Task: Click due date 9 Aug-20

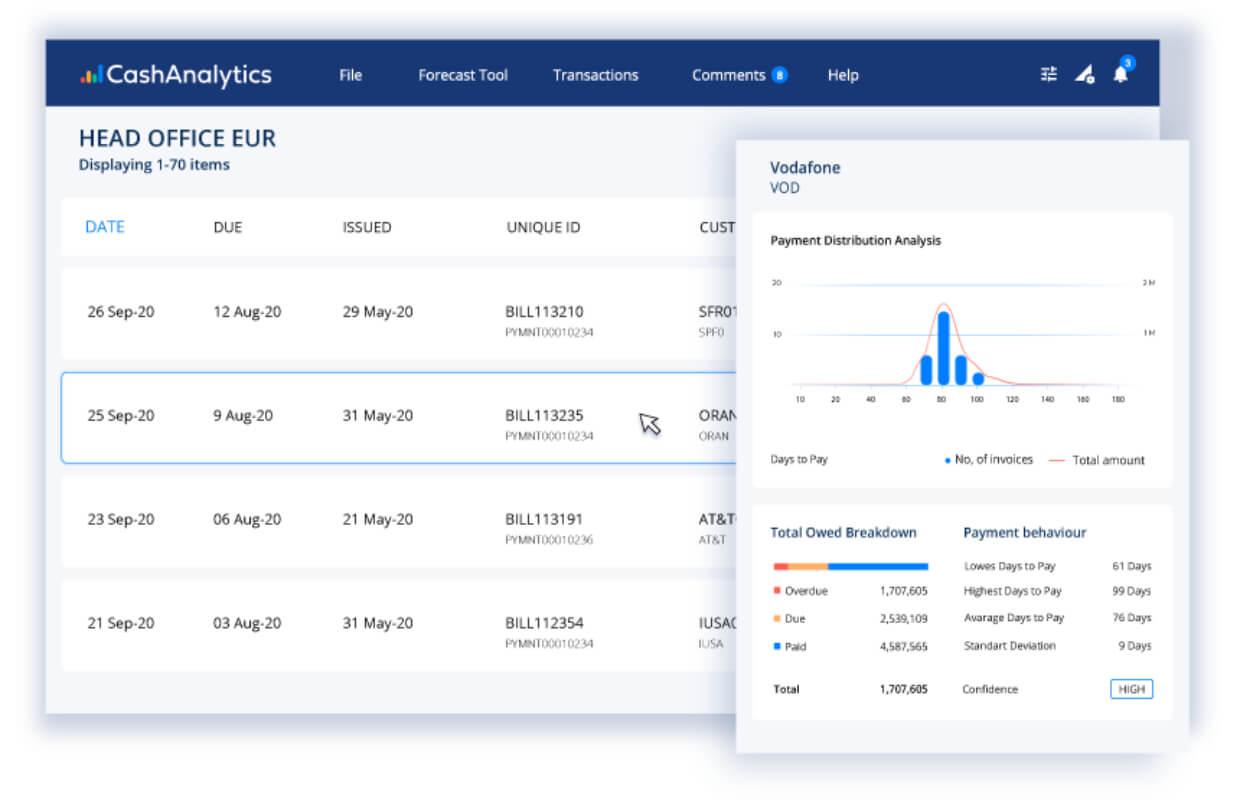Action: (x=243, y=416)
